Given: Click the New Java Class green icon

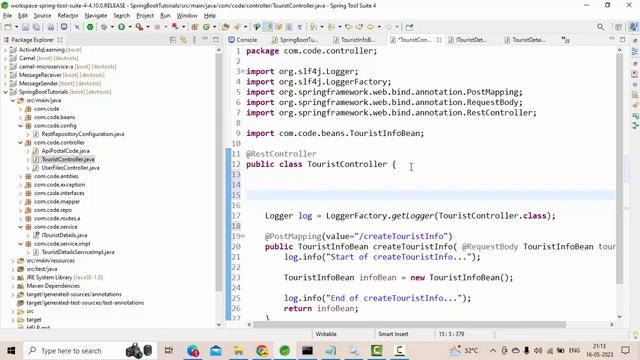Looking at the screenshot, I should coord(206,27).
